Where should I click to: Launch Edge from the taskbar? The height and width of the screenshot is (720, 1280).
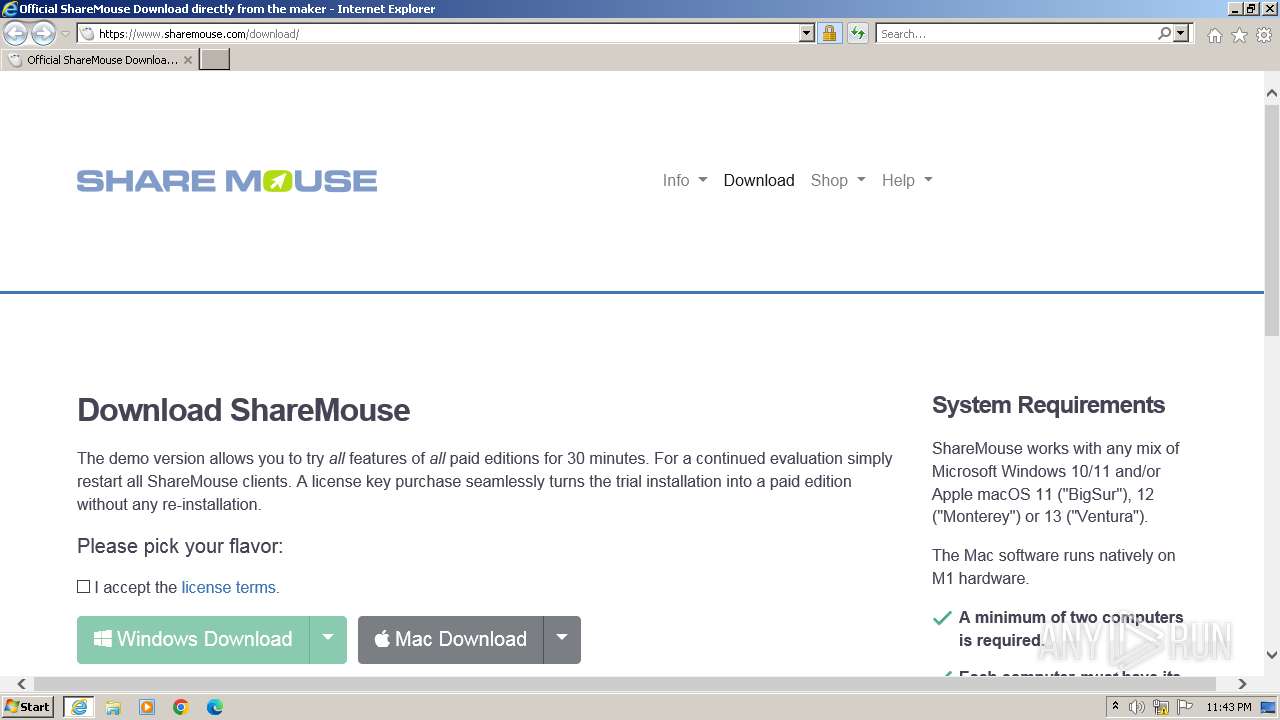click(215, 707)
